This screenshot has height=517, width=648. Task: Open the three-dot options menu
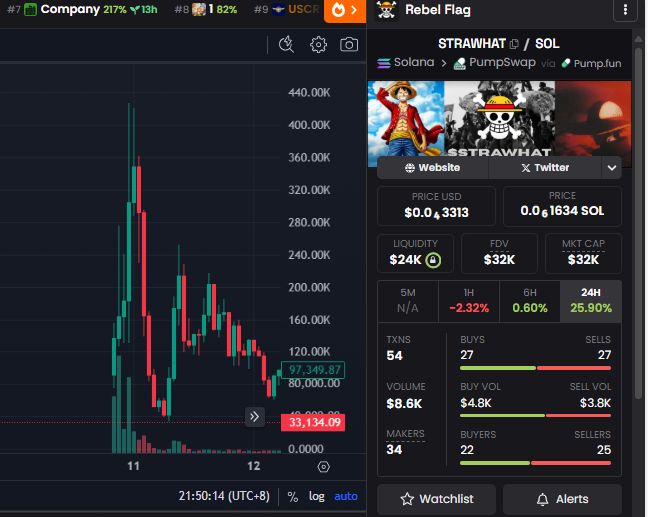point(625,10)
